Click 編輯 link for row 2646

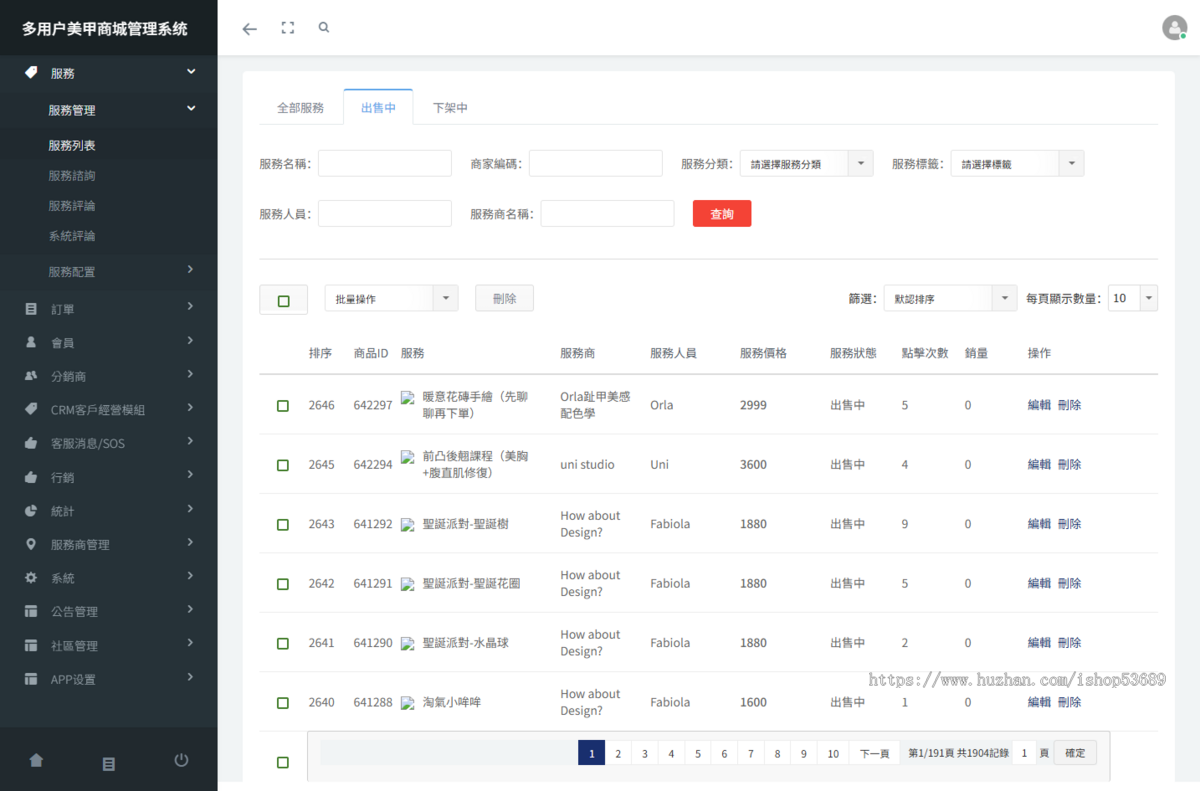coord(1039,405)
